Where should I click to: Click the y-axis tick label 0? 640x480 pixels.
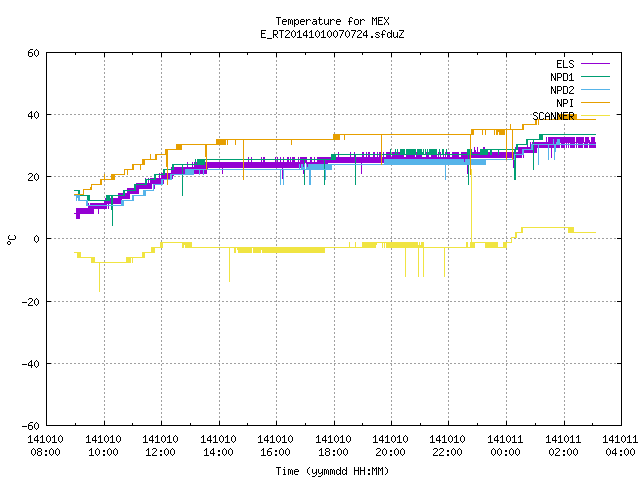pyautogui.click(x=37, y=239)
